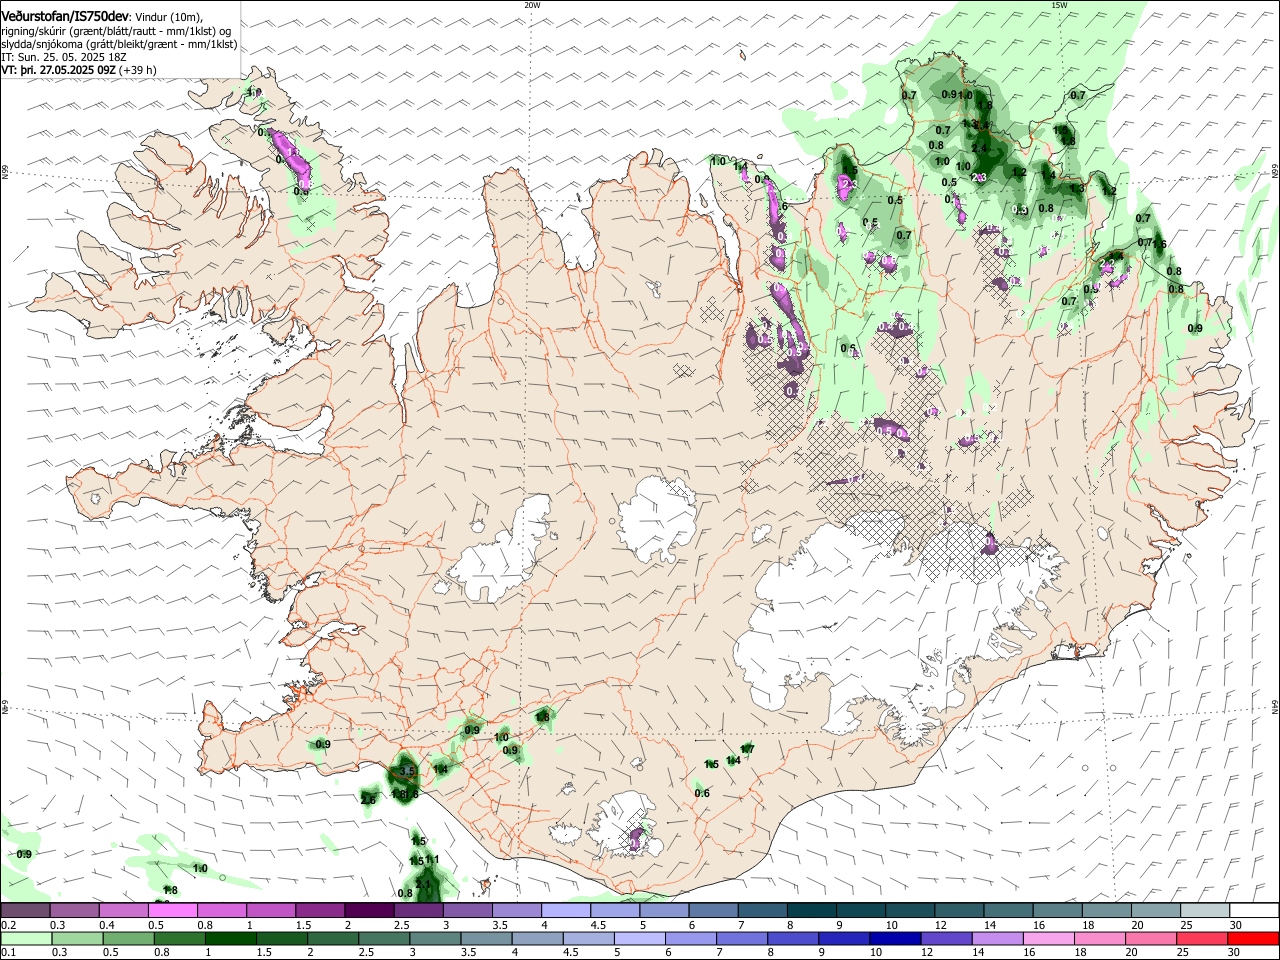This screenshot has height=960, width=1280.
Task: Click the 'VT: þri. 27.05.2025 09Z (+39 h)' line
Action: (x=79, y=71)
